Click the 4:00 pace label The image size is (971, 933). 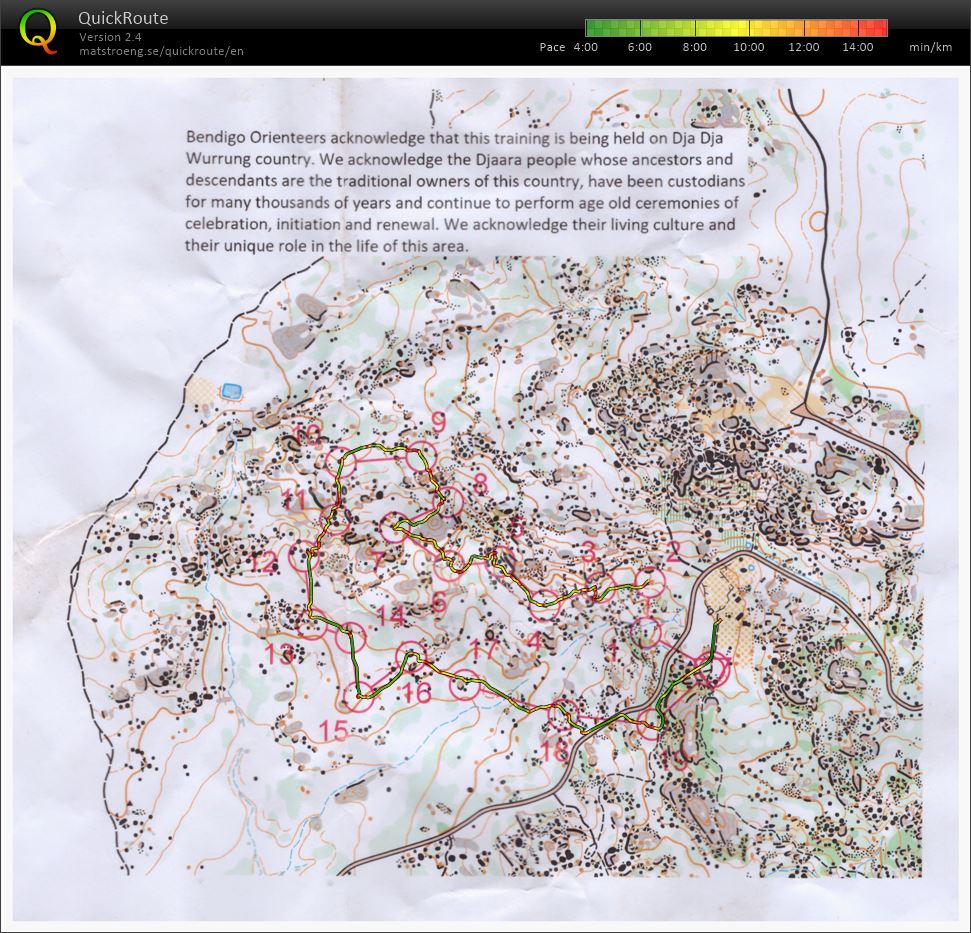[585, 47]
